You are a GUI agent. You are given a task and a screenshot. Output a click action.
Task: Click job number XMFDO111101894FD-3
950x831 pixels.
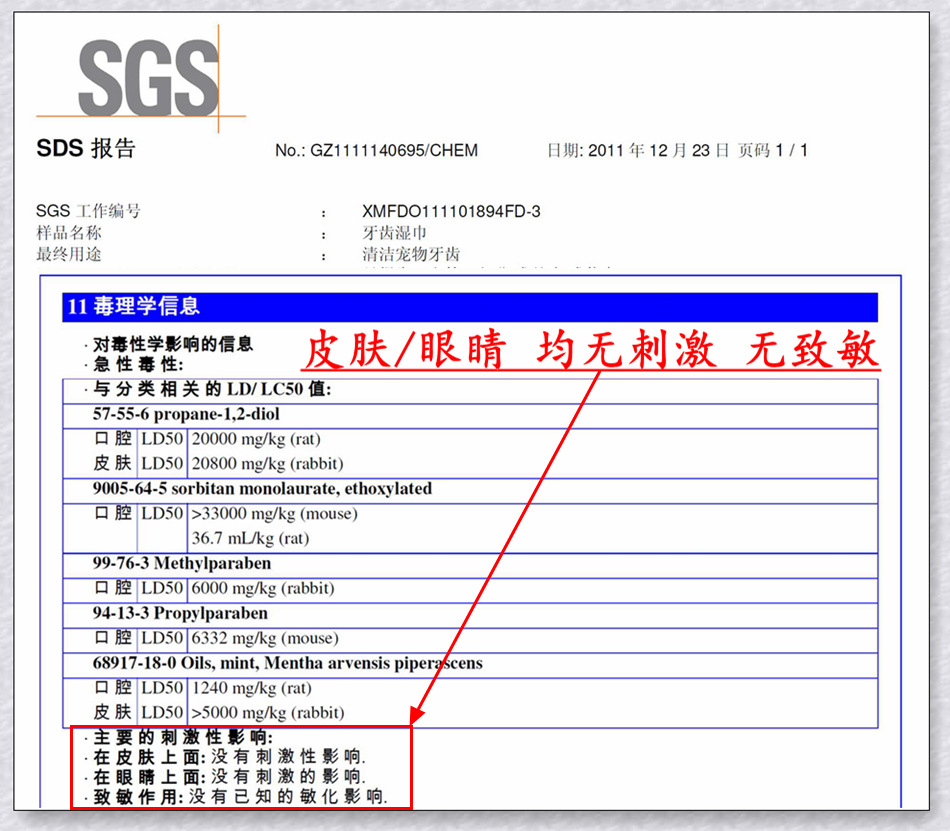(x=451, y=211)
